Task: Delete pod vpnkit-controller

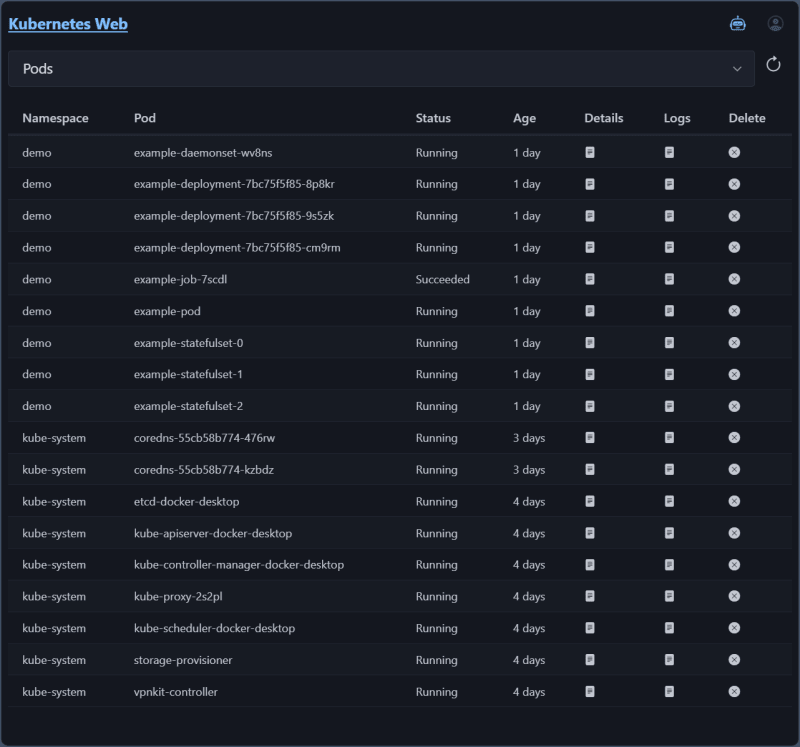Action: 734,692
